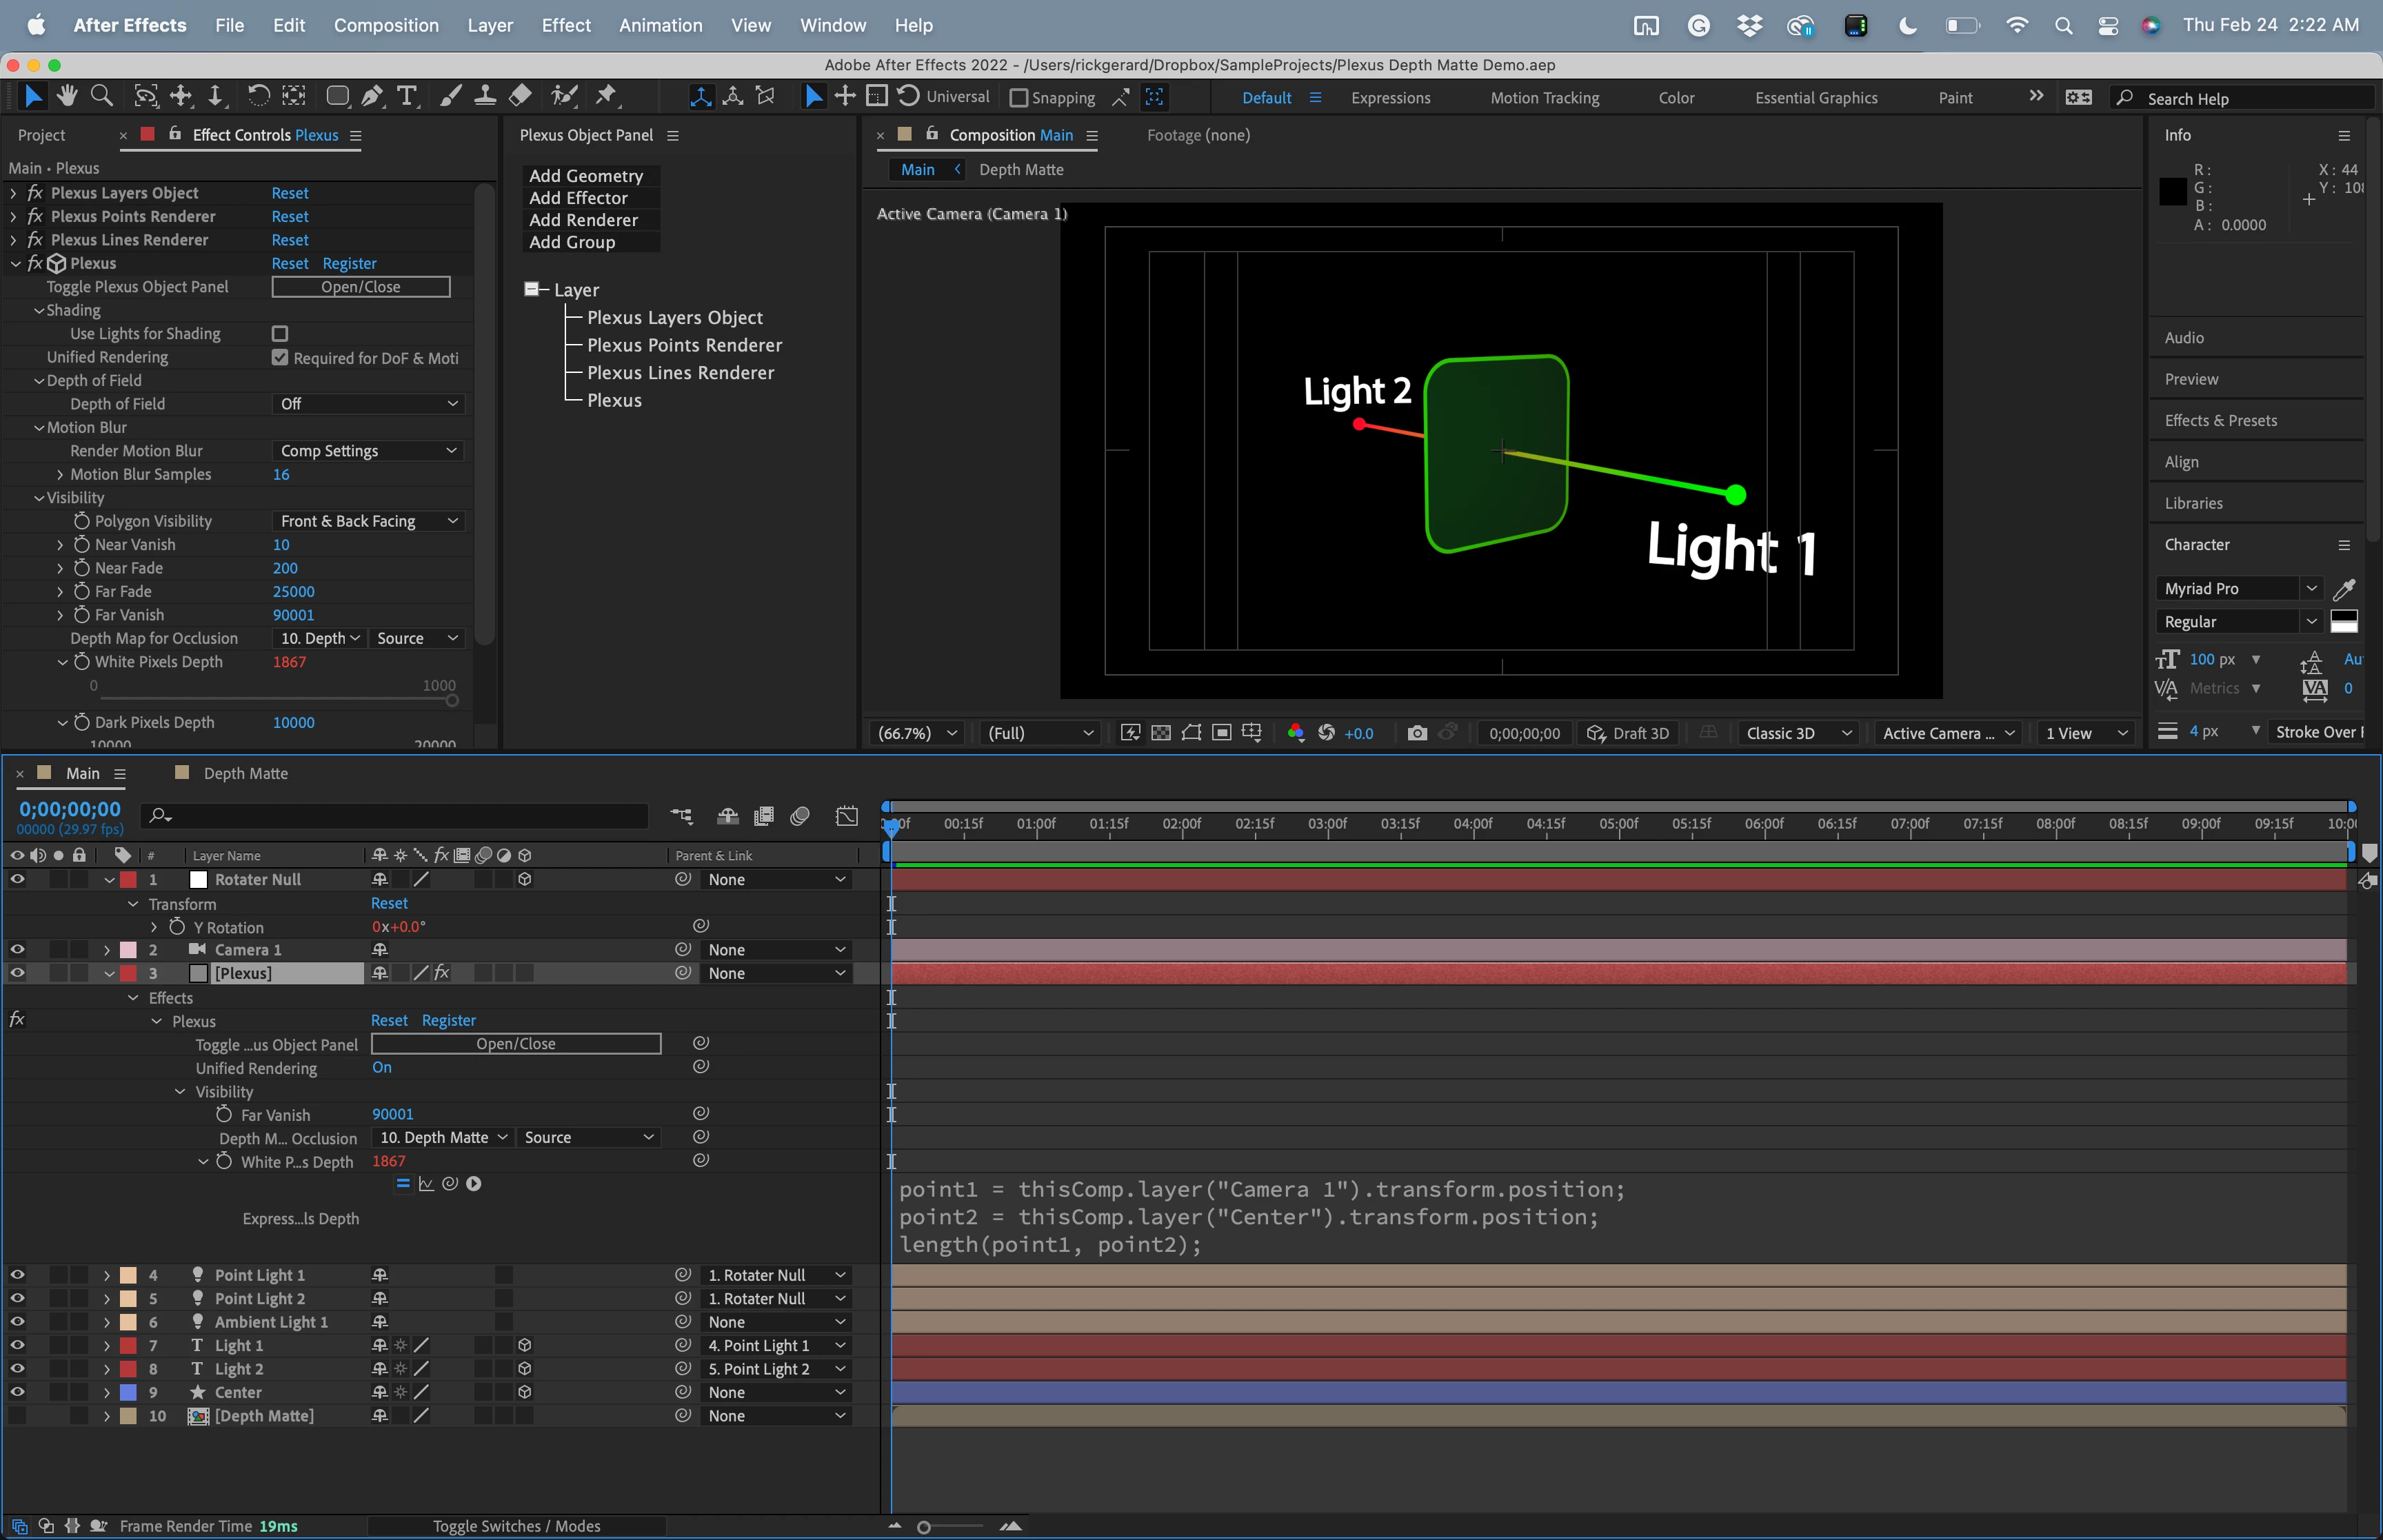The height and width of the screenshot is (1540, 2383).
Task: Select the Eraser tool
Action: click(x=520, y=96)
